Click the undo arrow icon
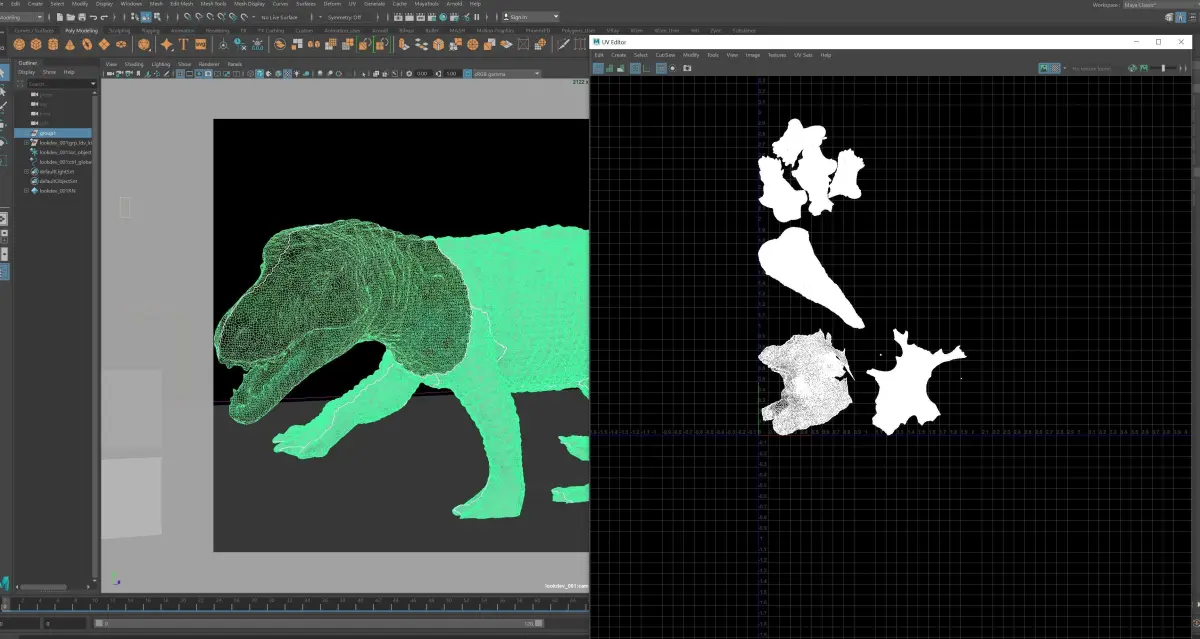 (93, 17)
